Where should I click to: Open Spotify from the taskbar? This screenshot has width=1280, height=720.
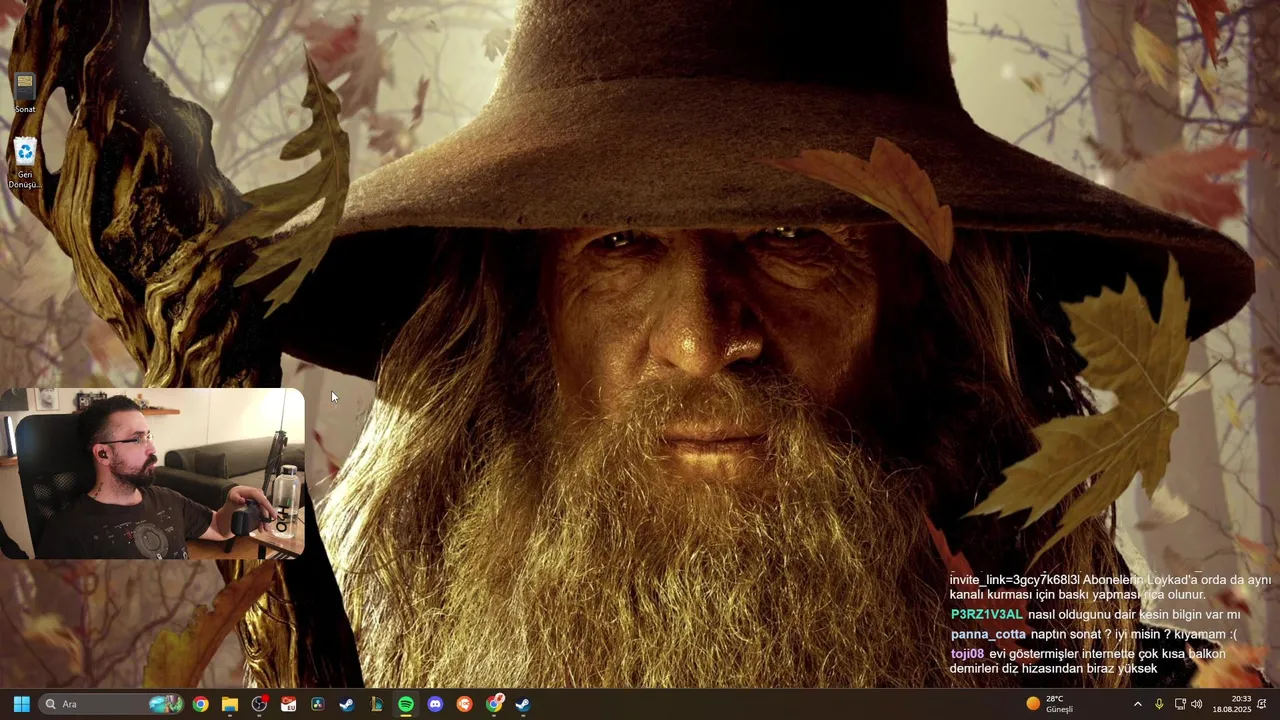pos(406,704)
